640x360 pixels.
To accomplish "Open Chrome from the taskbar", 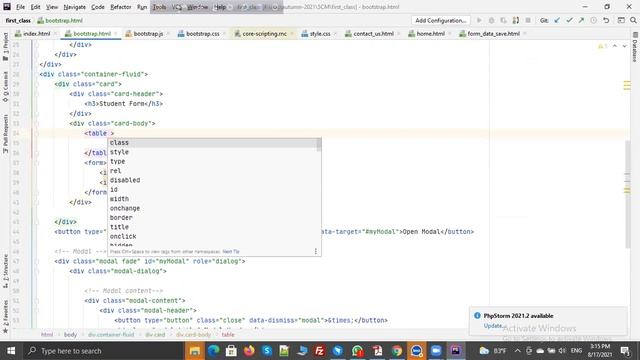I will tap(397, 351).
